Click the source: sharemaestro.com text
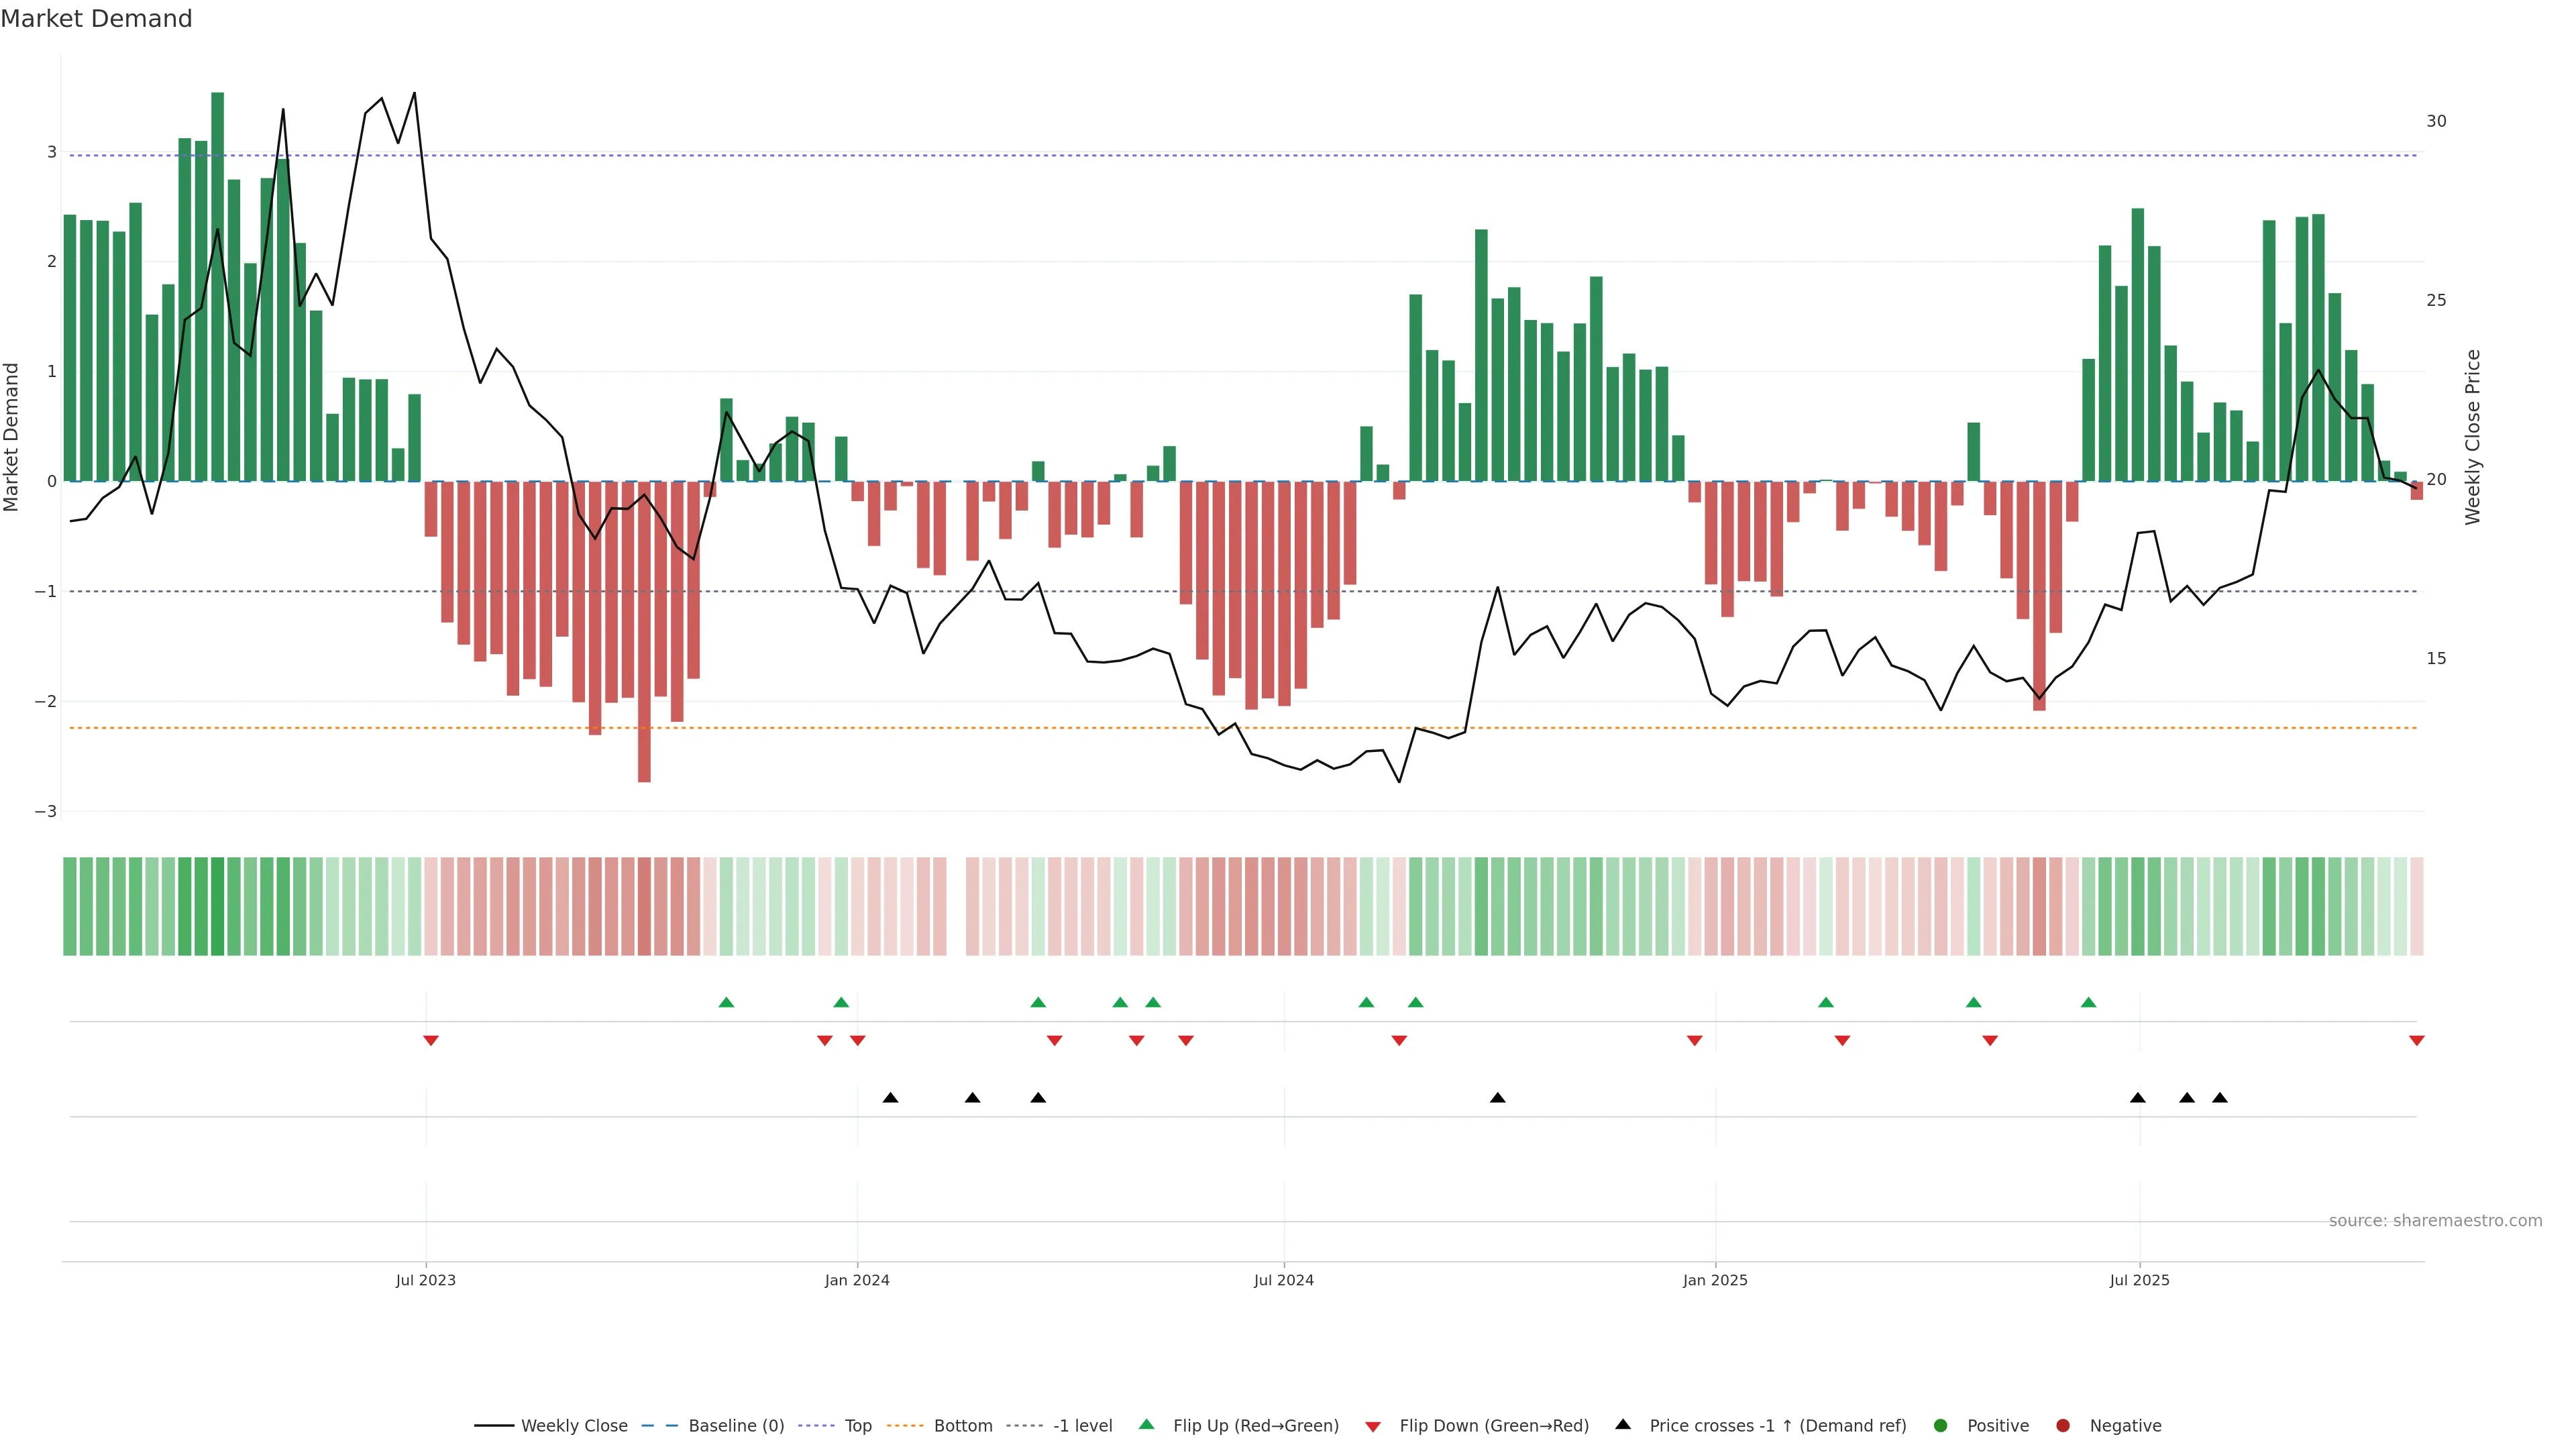Viewport: 2576px width, 1449px height. [2435, 1221]
